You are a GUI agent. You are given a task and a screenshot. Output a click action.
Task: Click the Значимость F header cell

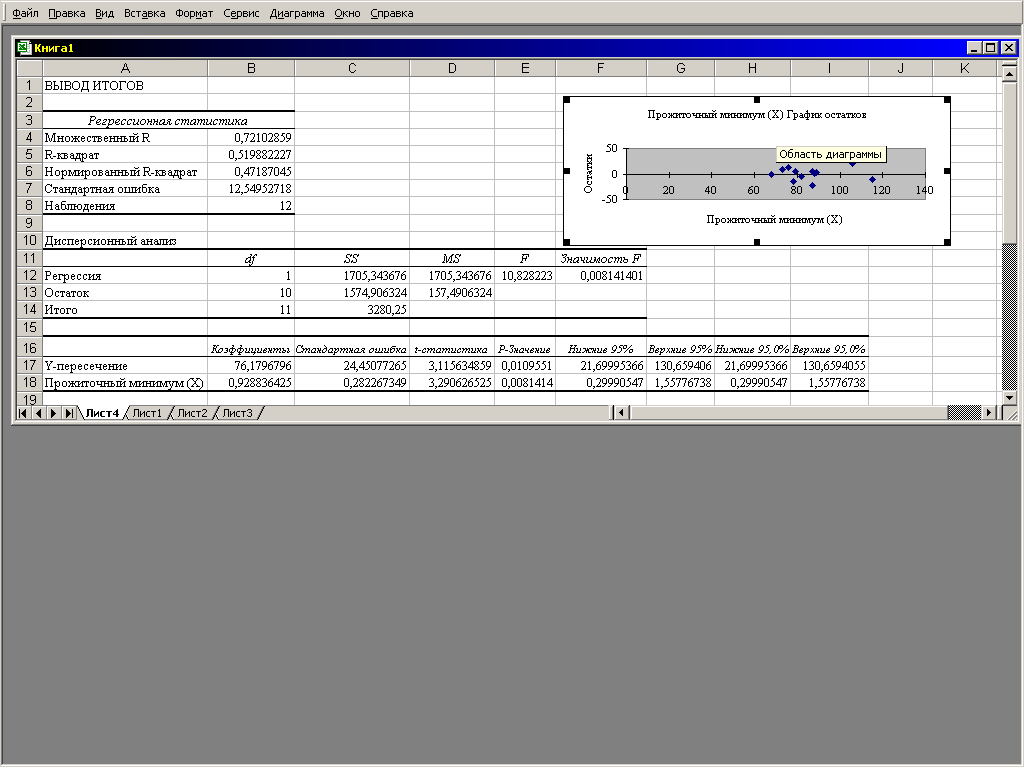click(601, 259)
